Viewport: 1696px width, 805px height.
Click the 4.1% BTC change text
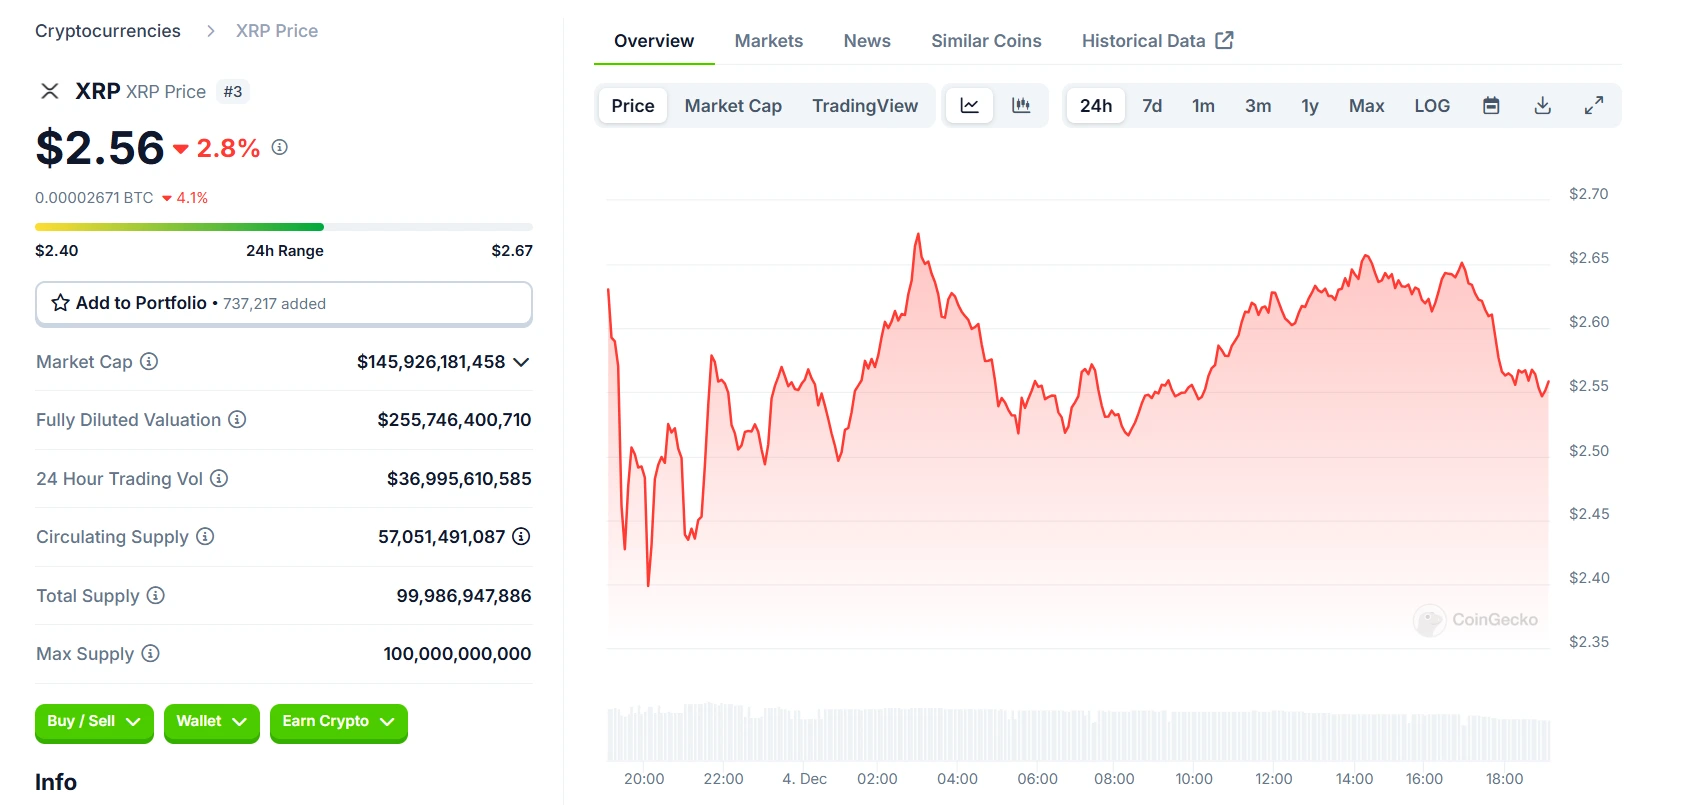[x=192, y=198]
